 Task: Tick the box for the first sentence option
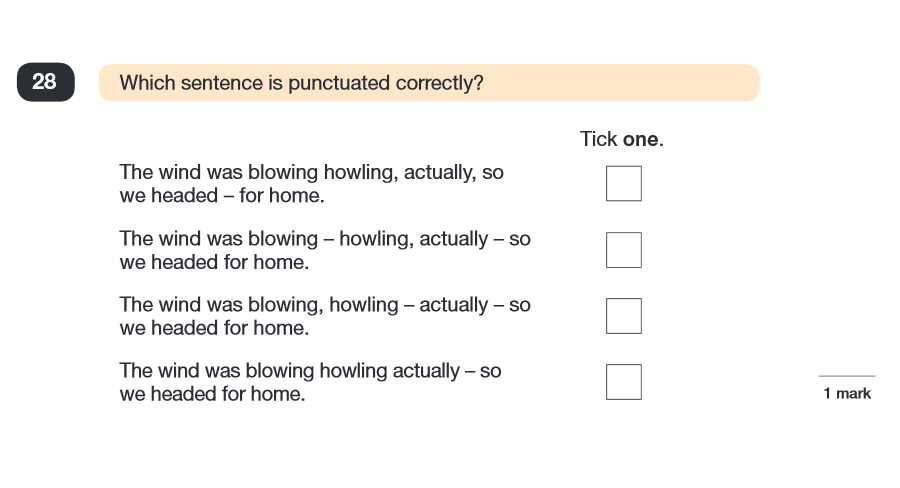[x=623, y=184]
